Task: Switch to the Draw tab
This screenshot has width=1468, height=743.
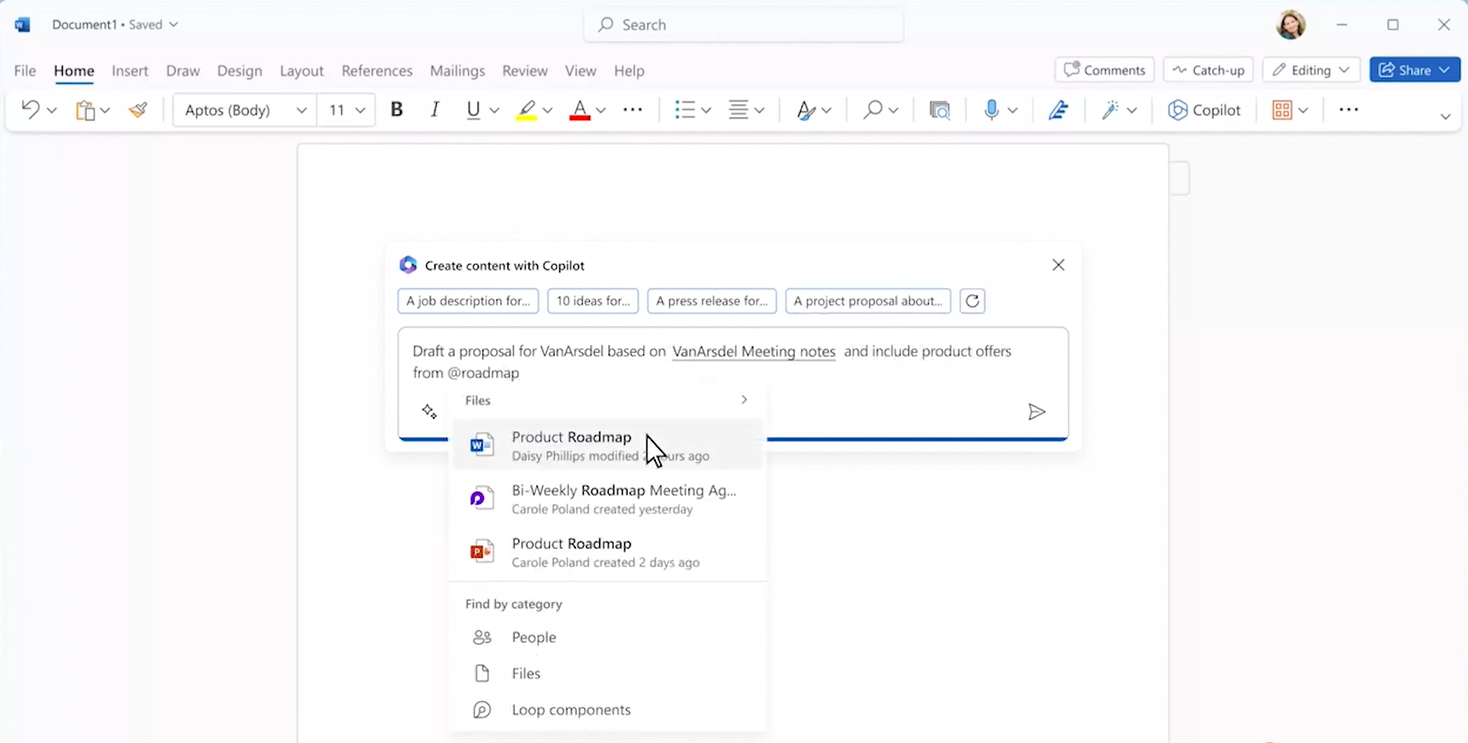Action: (183, 71)
